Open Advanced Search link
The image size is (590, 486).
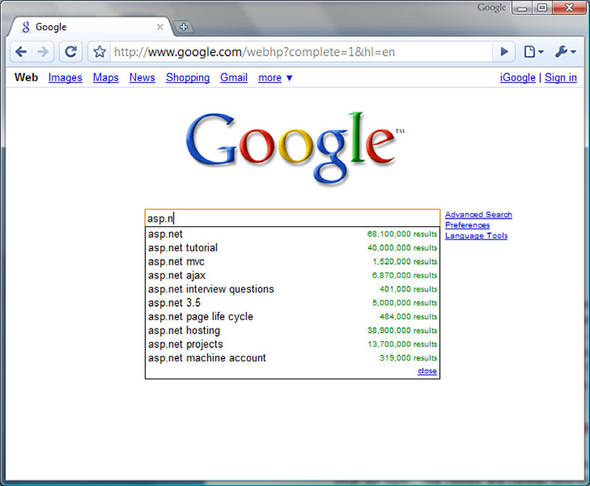pyautogui.click(x=478, y=214)
